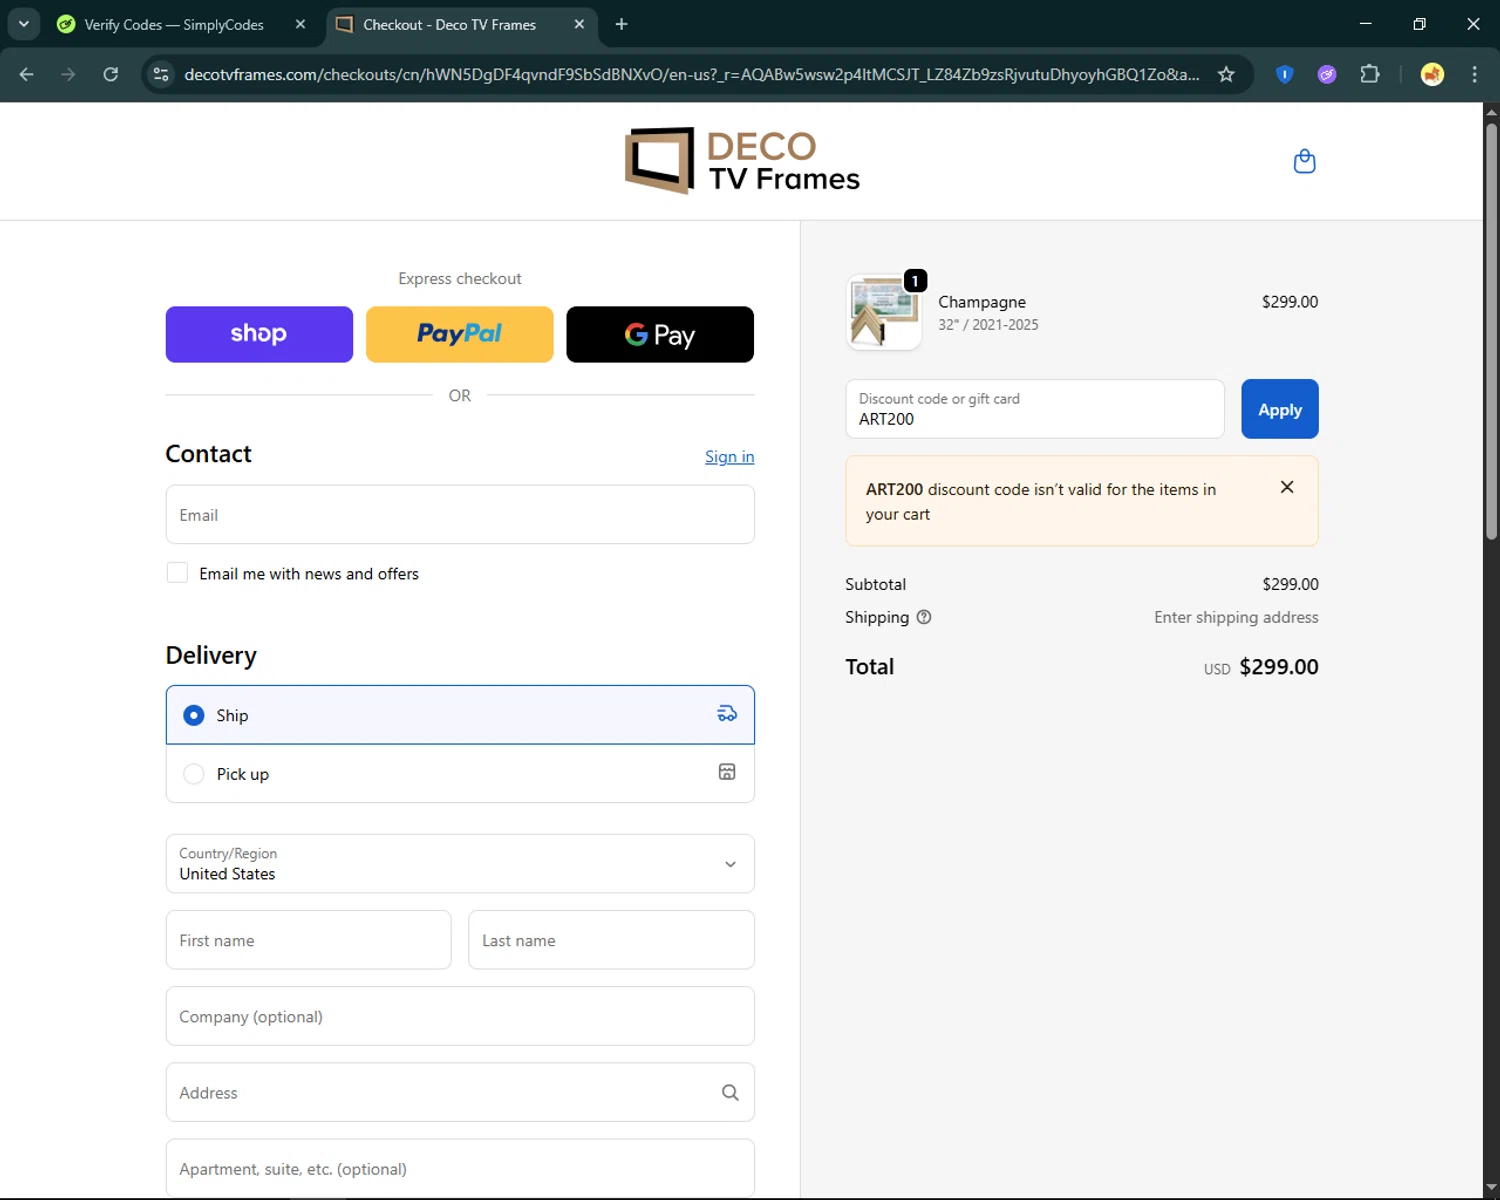Click the Shipping help question mark icon
The height and width of the screenshot is (1200, 1500).
[924, 617]
